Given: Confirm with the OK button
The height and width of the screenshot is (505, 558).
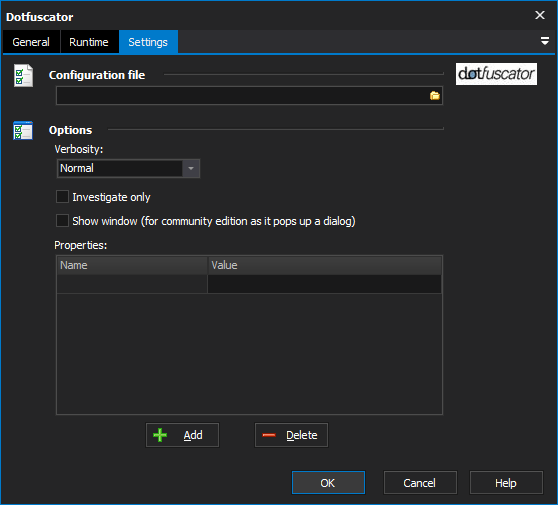Looking at the screenshot, I should (x=328, y=483).
